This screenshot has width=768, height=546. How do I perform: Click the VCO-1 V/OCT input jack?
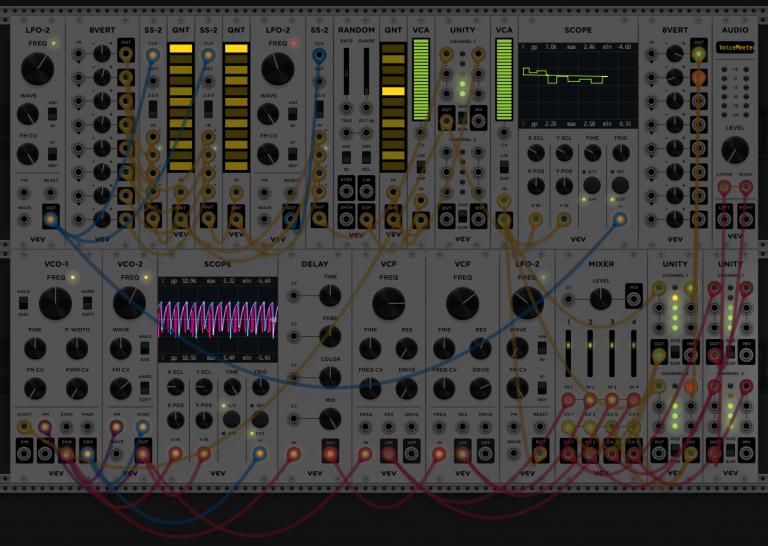[24, 427]
